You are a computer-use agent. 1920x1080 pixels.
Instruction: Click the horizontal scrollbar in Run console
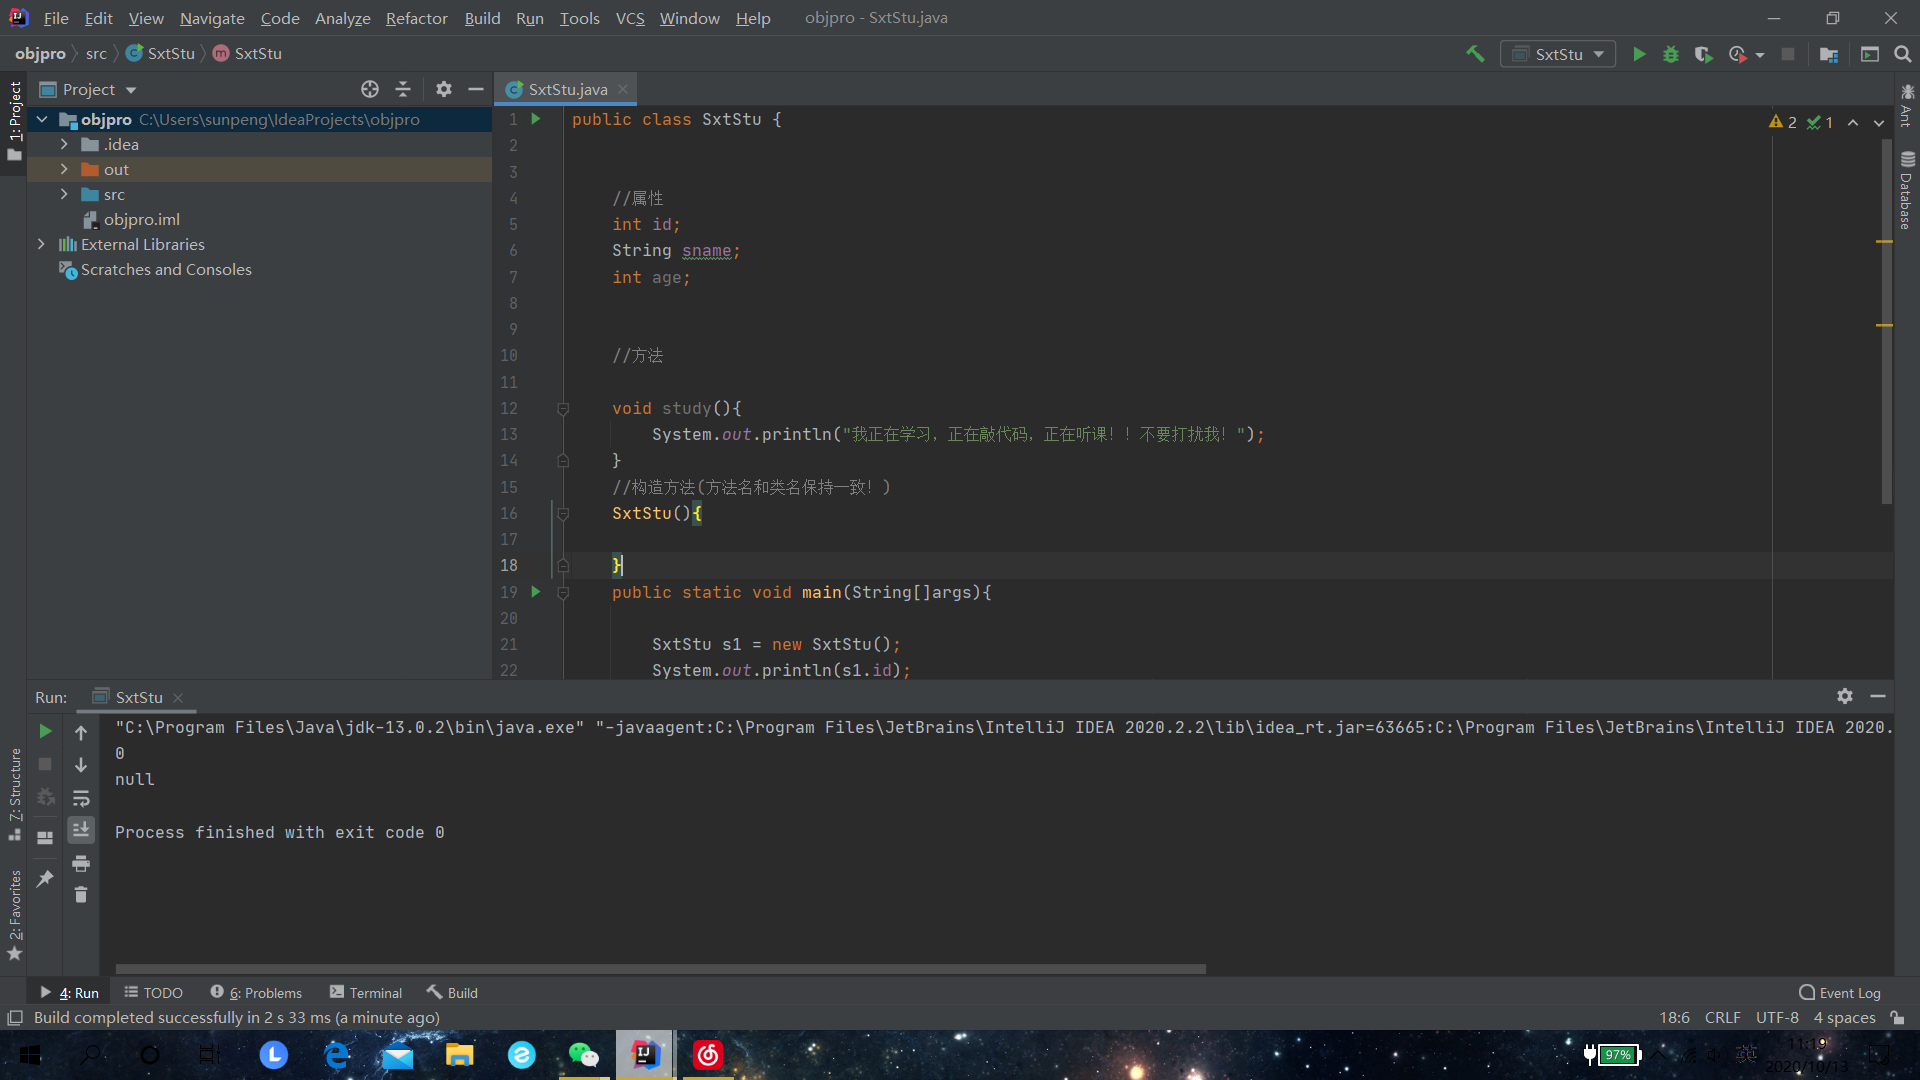[x=660, y=968]
